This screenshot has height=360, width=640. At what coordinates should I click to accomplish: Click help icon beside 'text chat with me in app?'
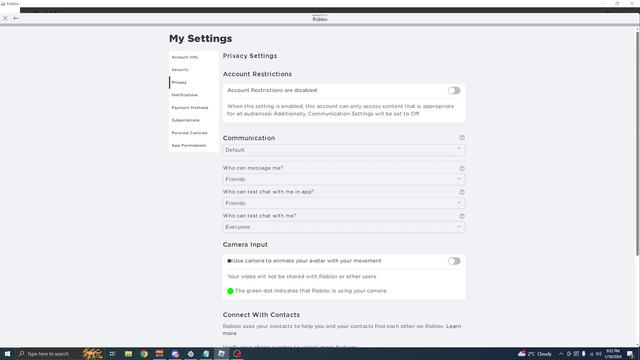click(462, 192)
